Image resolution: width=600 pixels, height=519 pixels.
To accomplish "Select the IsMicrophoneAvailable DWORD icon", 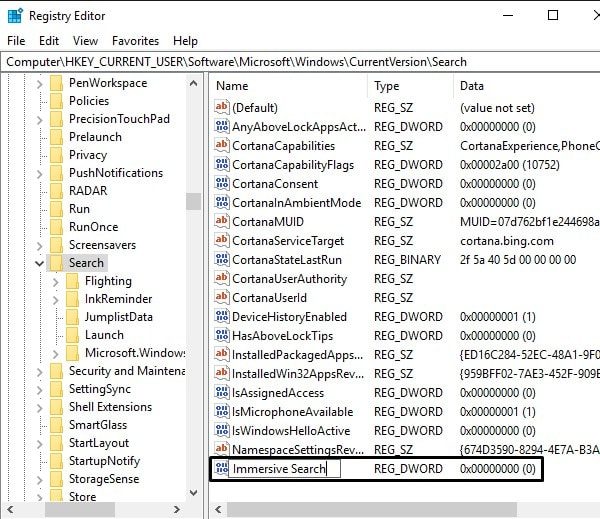I will (222, 411).
